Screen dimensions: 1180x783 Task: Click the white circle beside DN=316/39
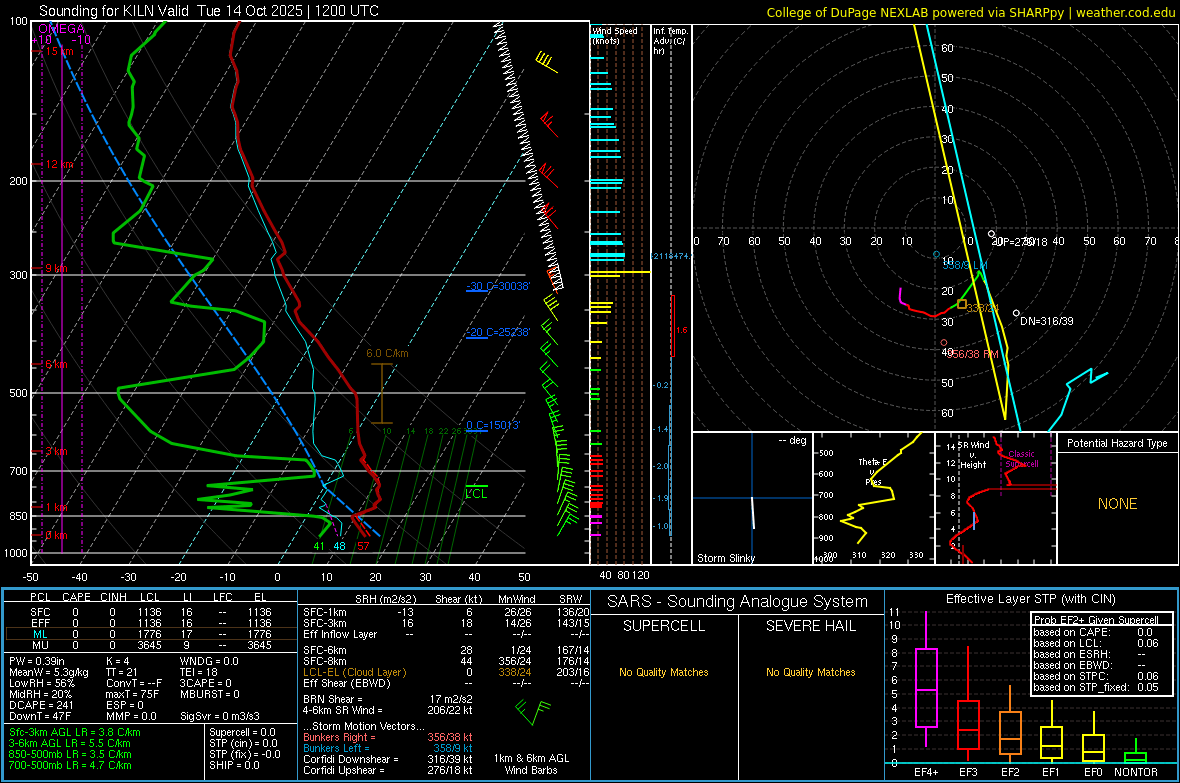tap(1016, 312)
